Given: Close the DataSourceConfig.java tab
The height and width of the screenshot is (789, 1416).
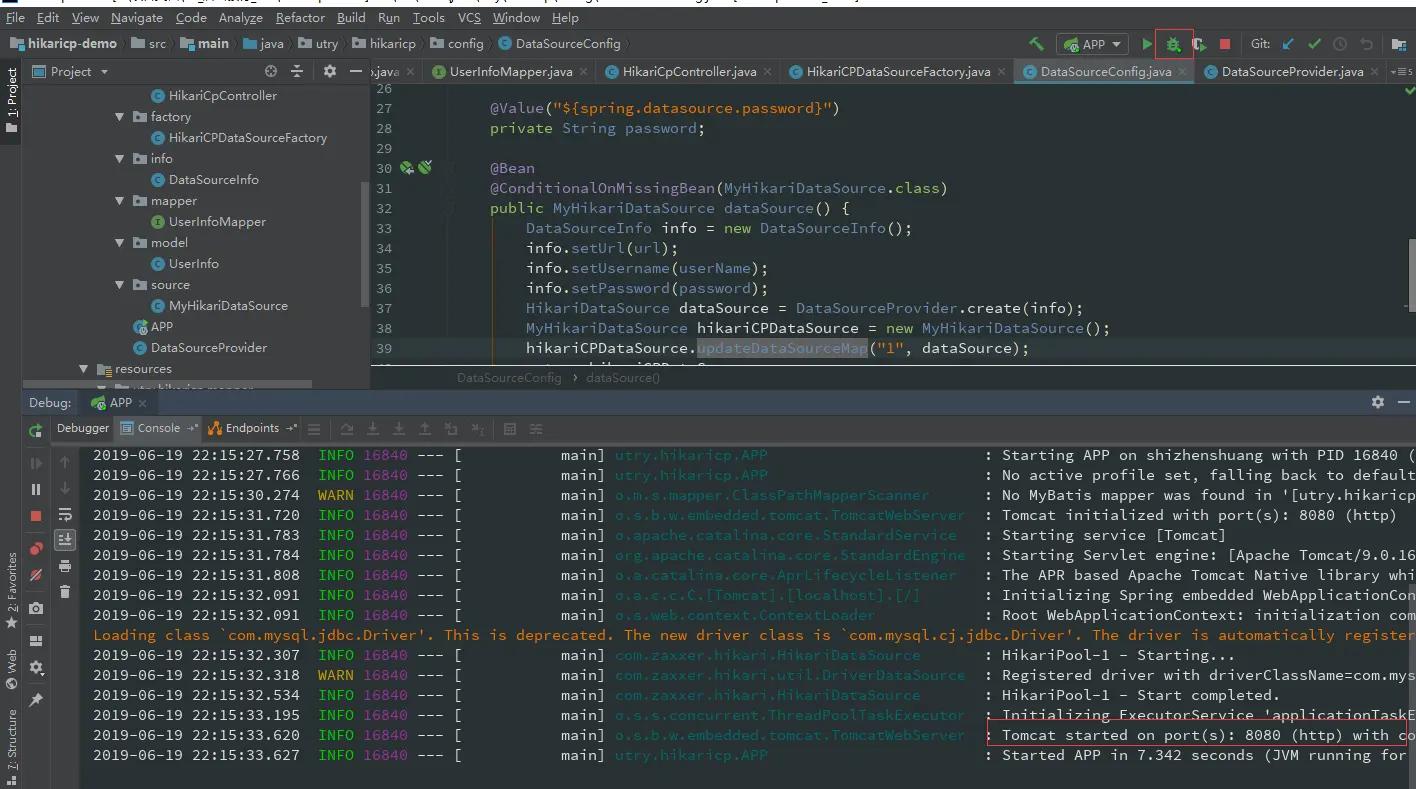Looking at the screenshot, I should (x=1182, y=72).
